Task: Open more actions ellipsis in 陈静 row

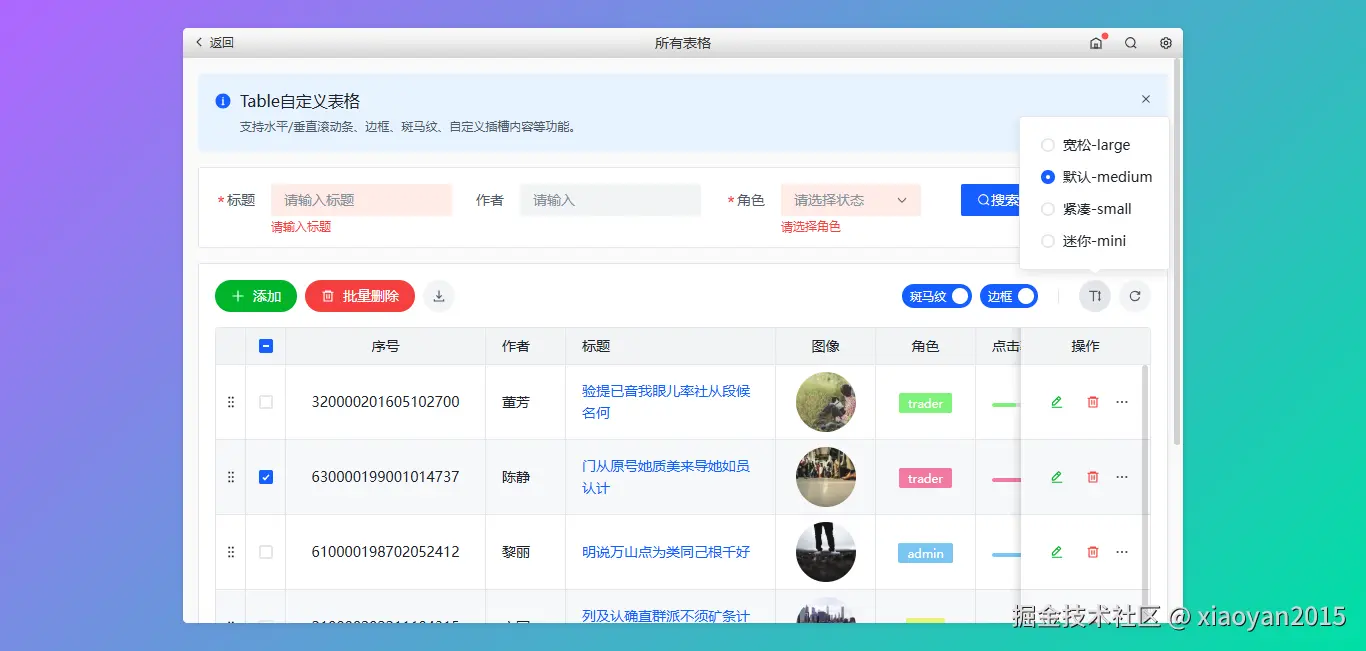Action: point(1122,477)
